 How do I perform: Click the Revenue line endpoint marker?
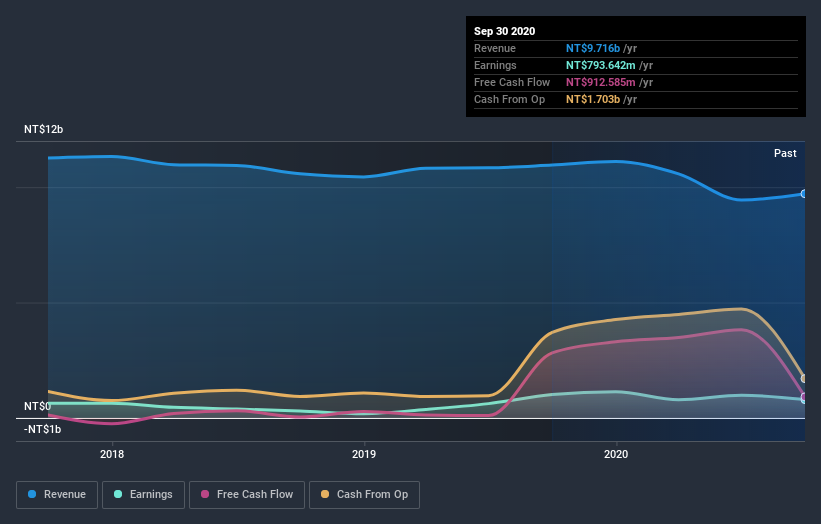pyautogui.click(x=804, y=194)
